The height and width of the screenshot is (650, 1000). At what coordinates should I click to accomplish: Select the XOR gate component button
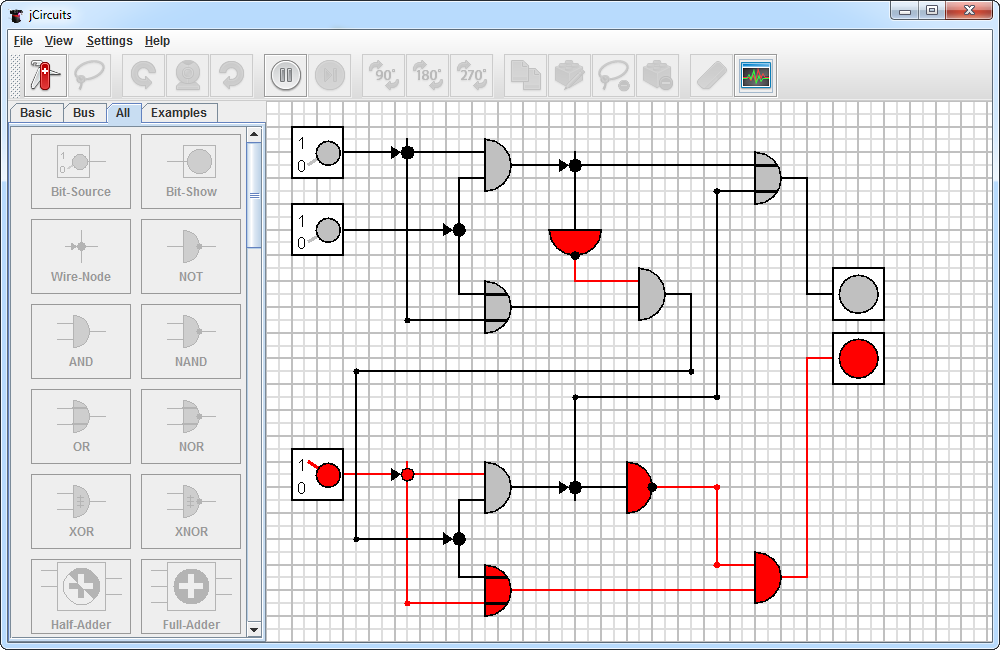[81, 511]
